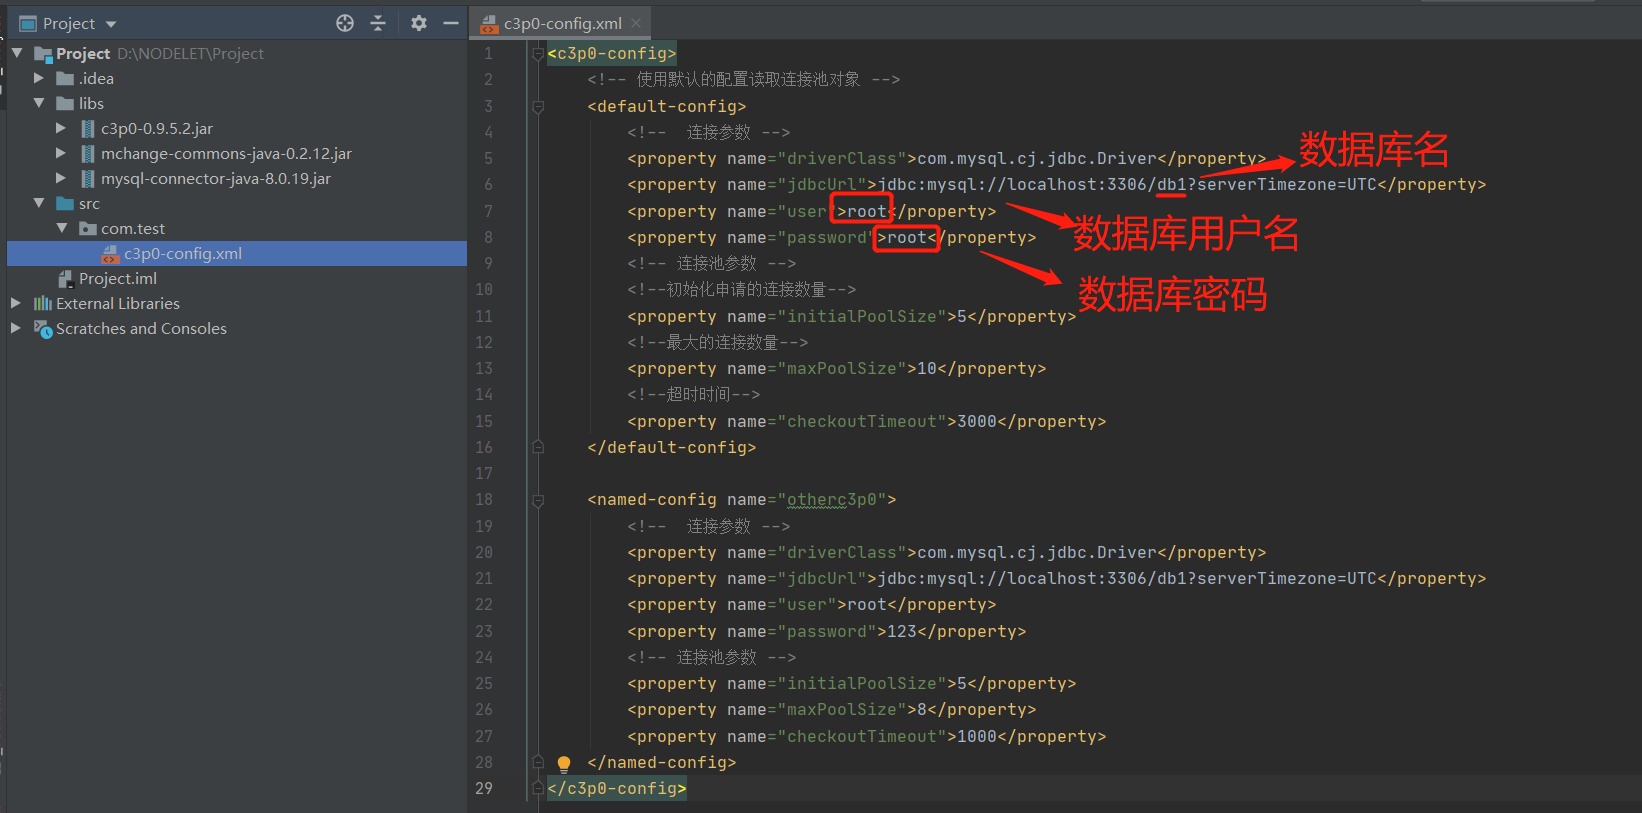This screenshot has height=813, width=1642.
Task: Switch to the c3p0-config.xml tab
Action: (x=562, y=23)
